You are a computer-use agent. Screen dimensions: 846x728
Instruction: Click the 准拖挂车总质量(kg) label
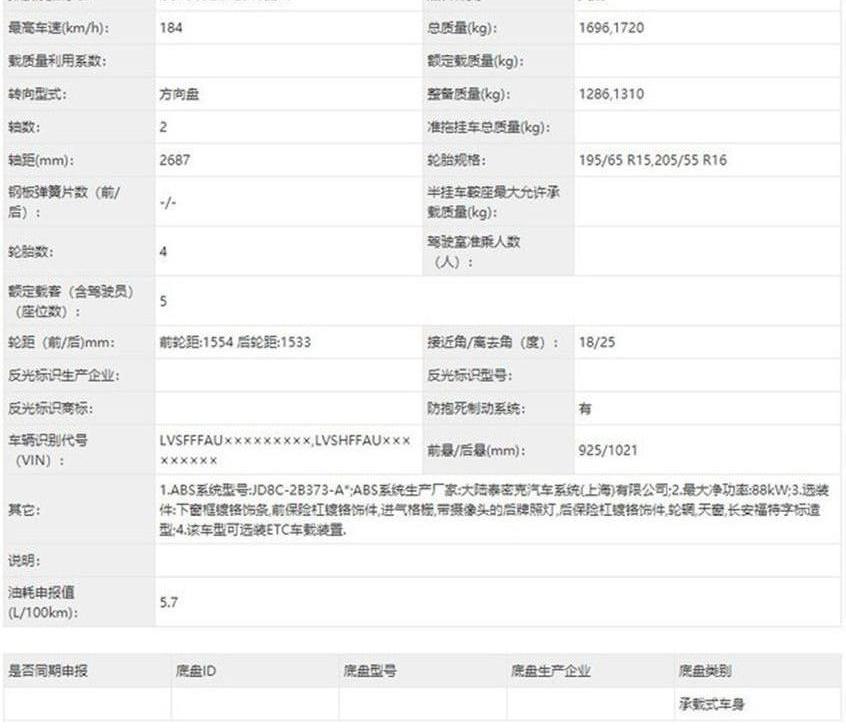pos(488,127)
